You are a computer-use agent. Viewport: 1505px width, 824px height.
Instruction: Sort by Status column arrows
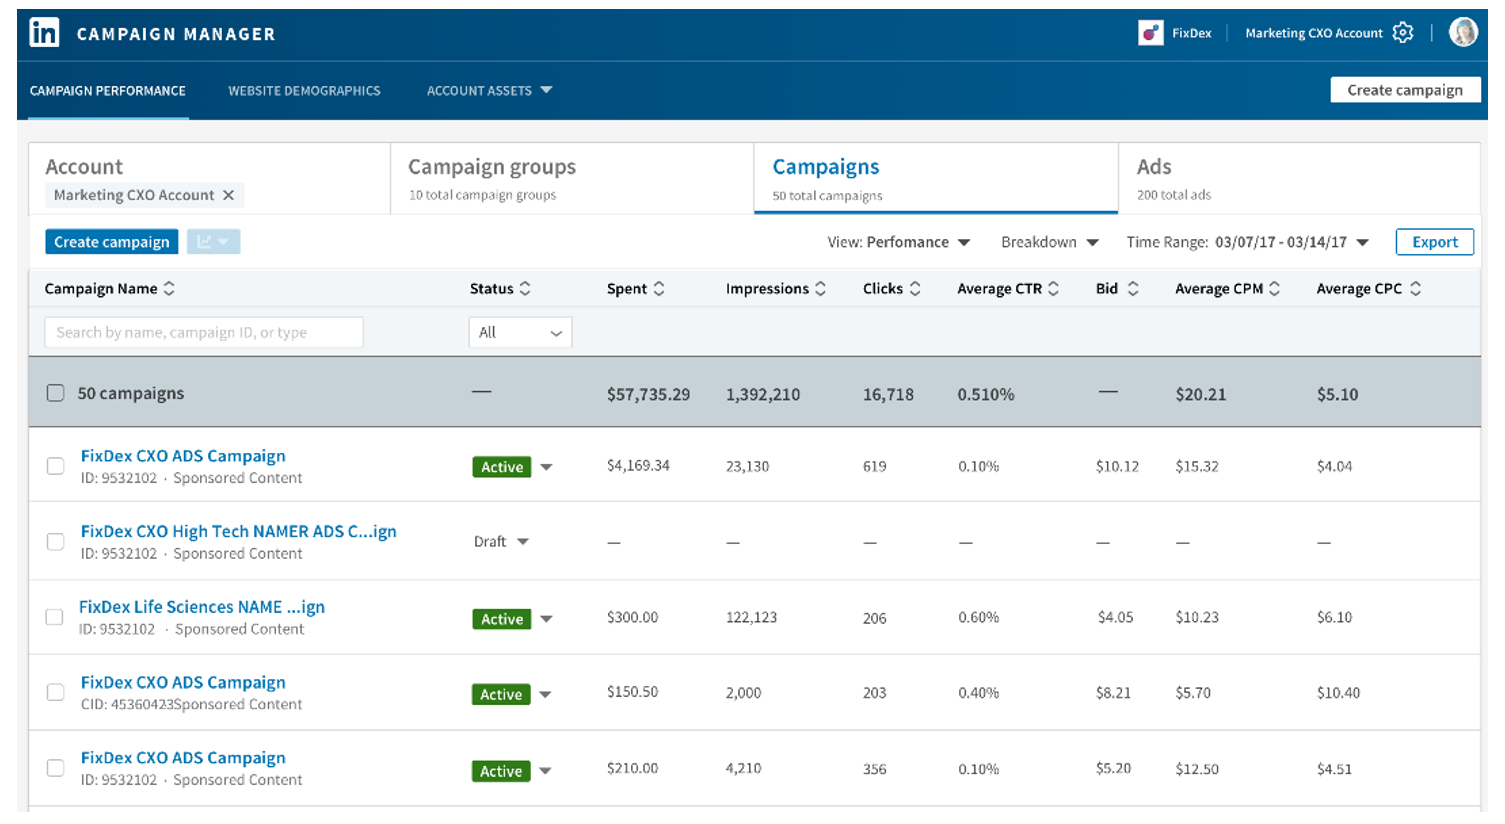(525, 288)
